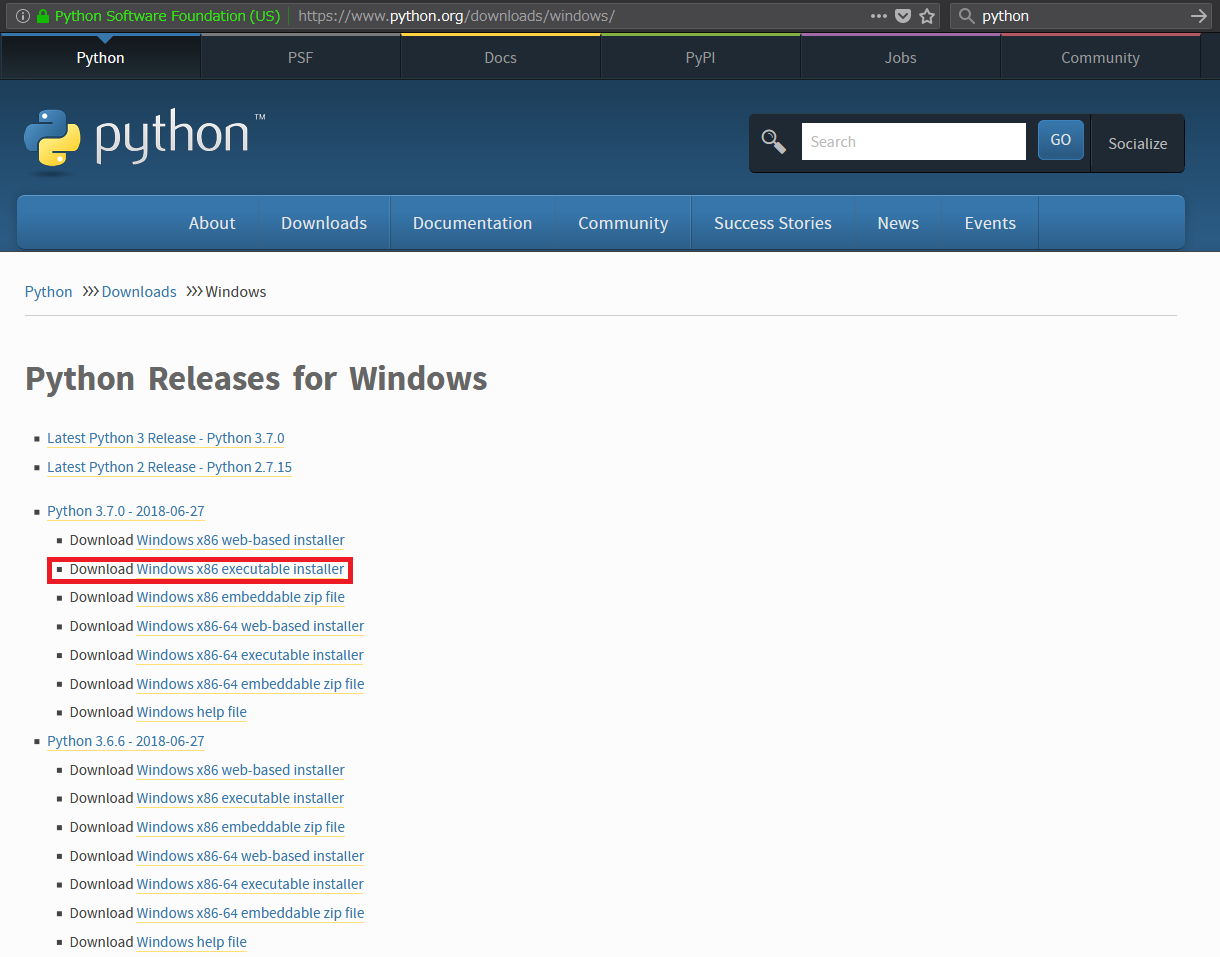This screenshot has width=1220, height=957.
Task: Open the tracking protection shield icon
Action: tap(903, 16)
